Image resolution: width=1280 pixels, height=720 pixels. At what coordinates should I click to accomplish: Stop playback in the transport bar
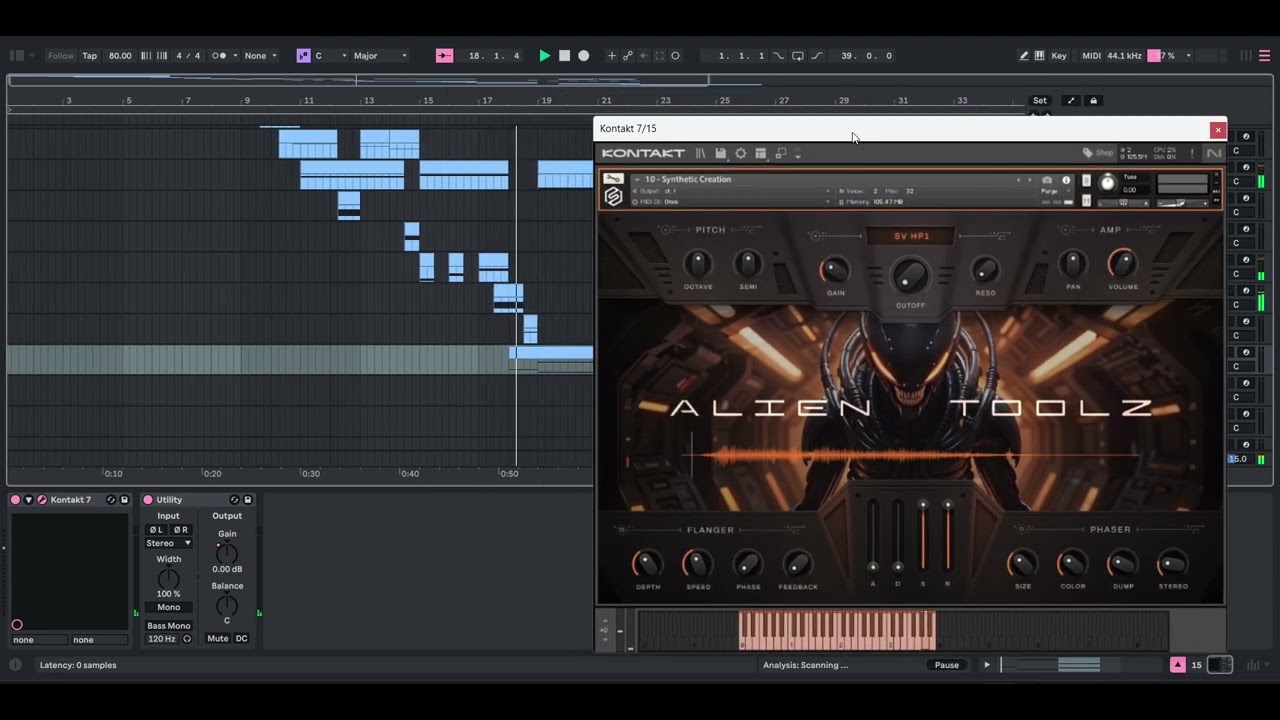point(564,56)
